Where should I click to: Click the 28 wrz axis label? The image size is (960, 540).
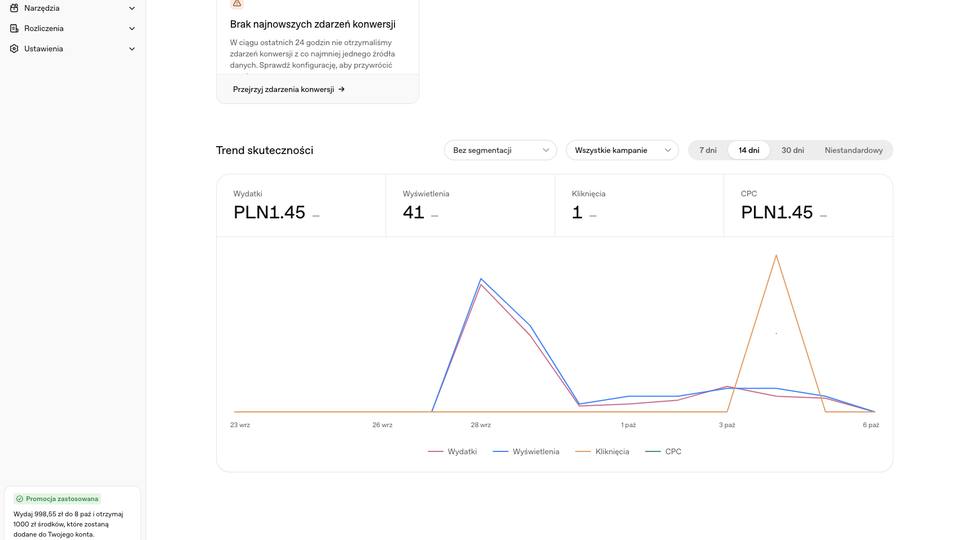click(481, 425)
